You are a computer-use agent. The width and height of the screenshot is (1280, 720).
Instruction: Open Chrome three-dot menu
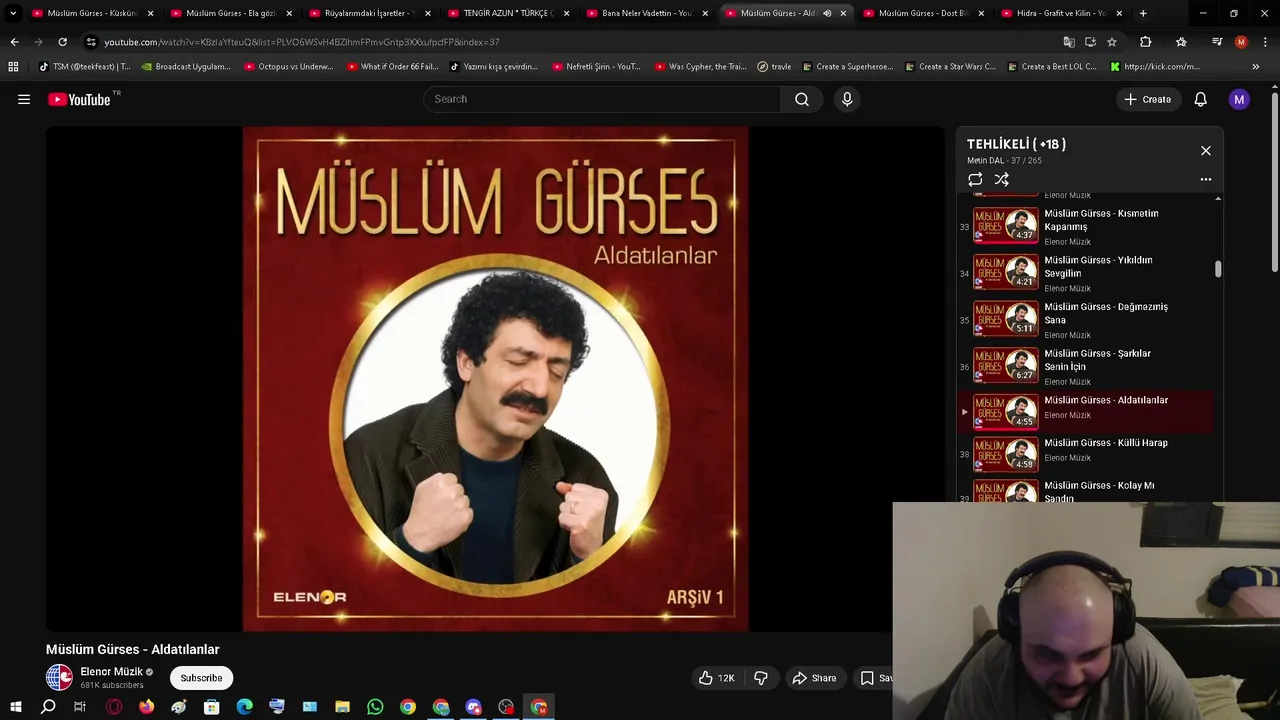tap(1265, 42)
